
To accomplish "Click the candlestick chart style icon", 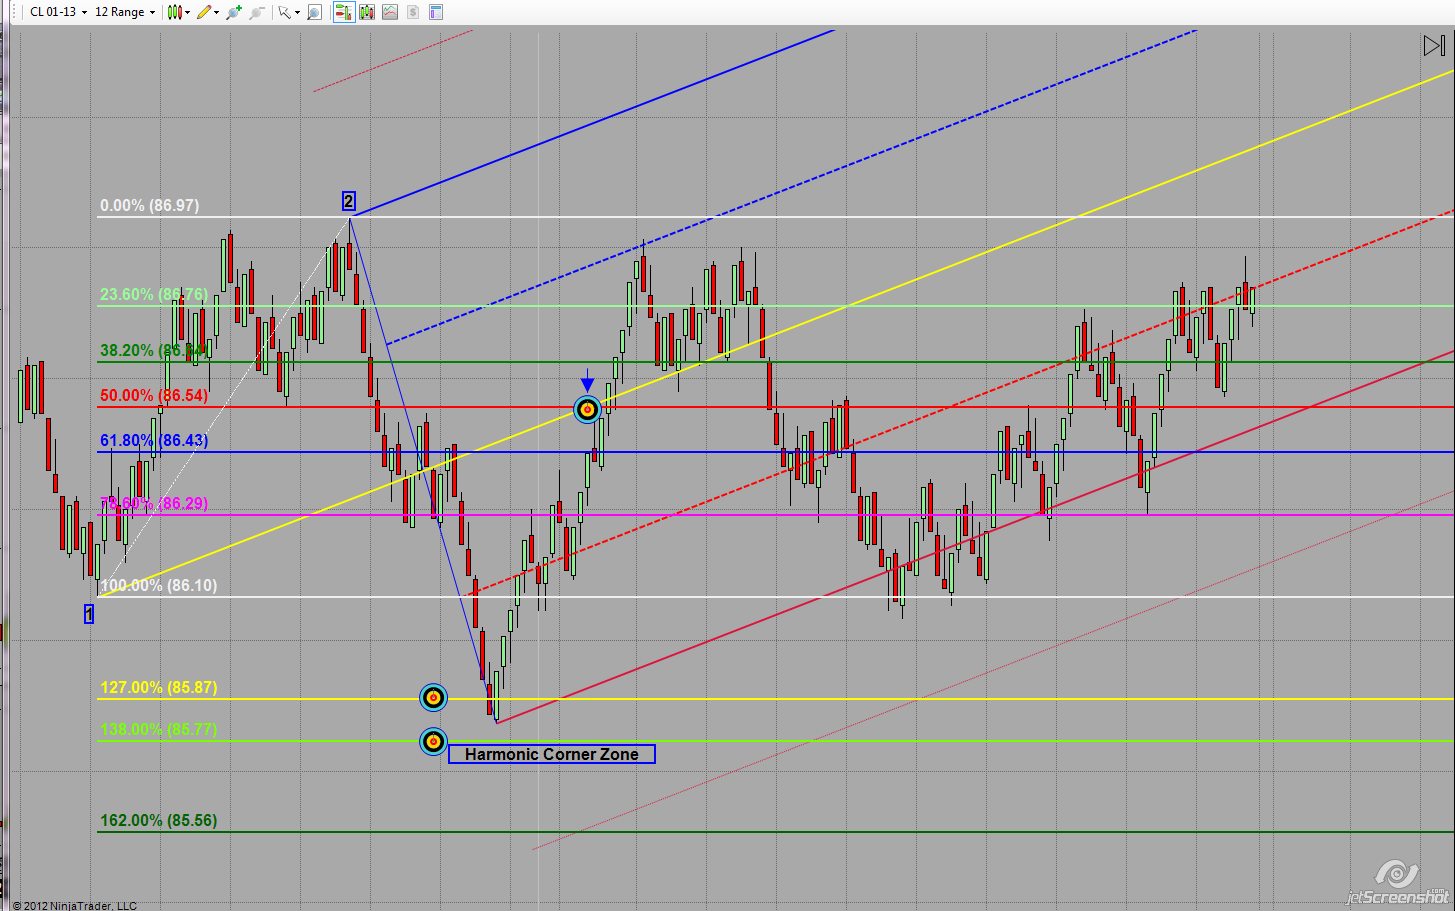I will tap(175, 12).
